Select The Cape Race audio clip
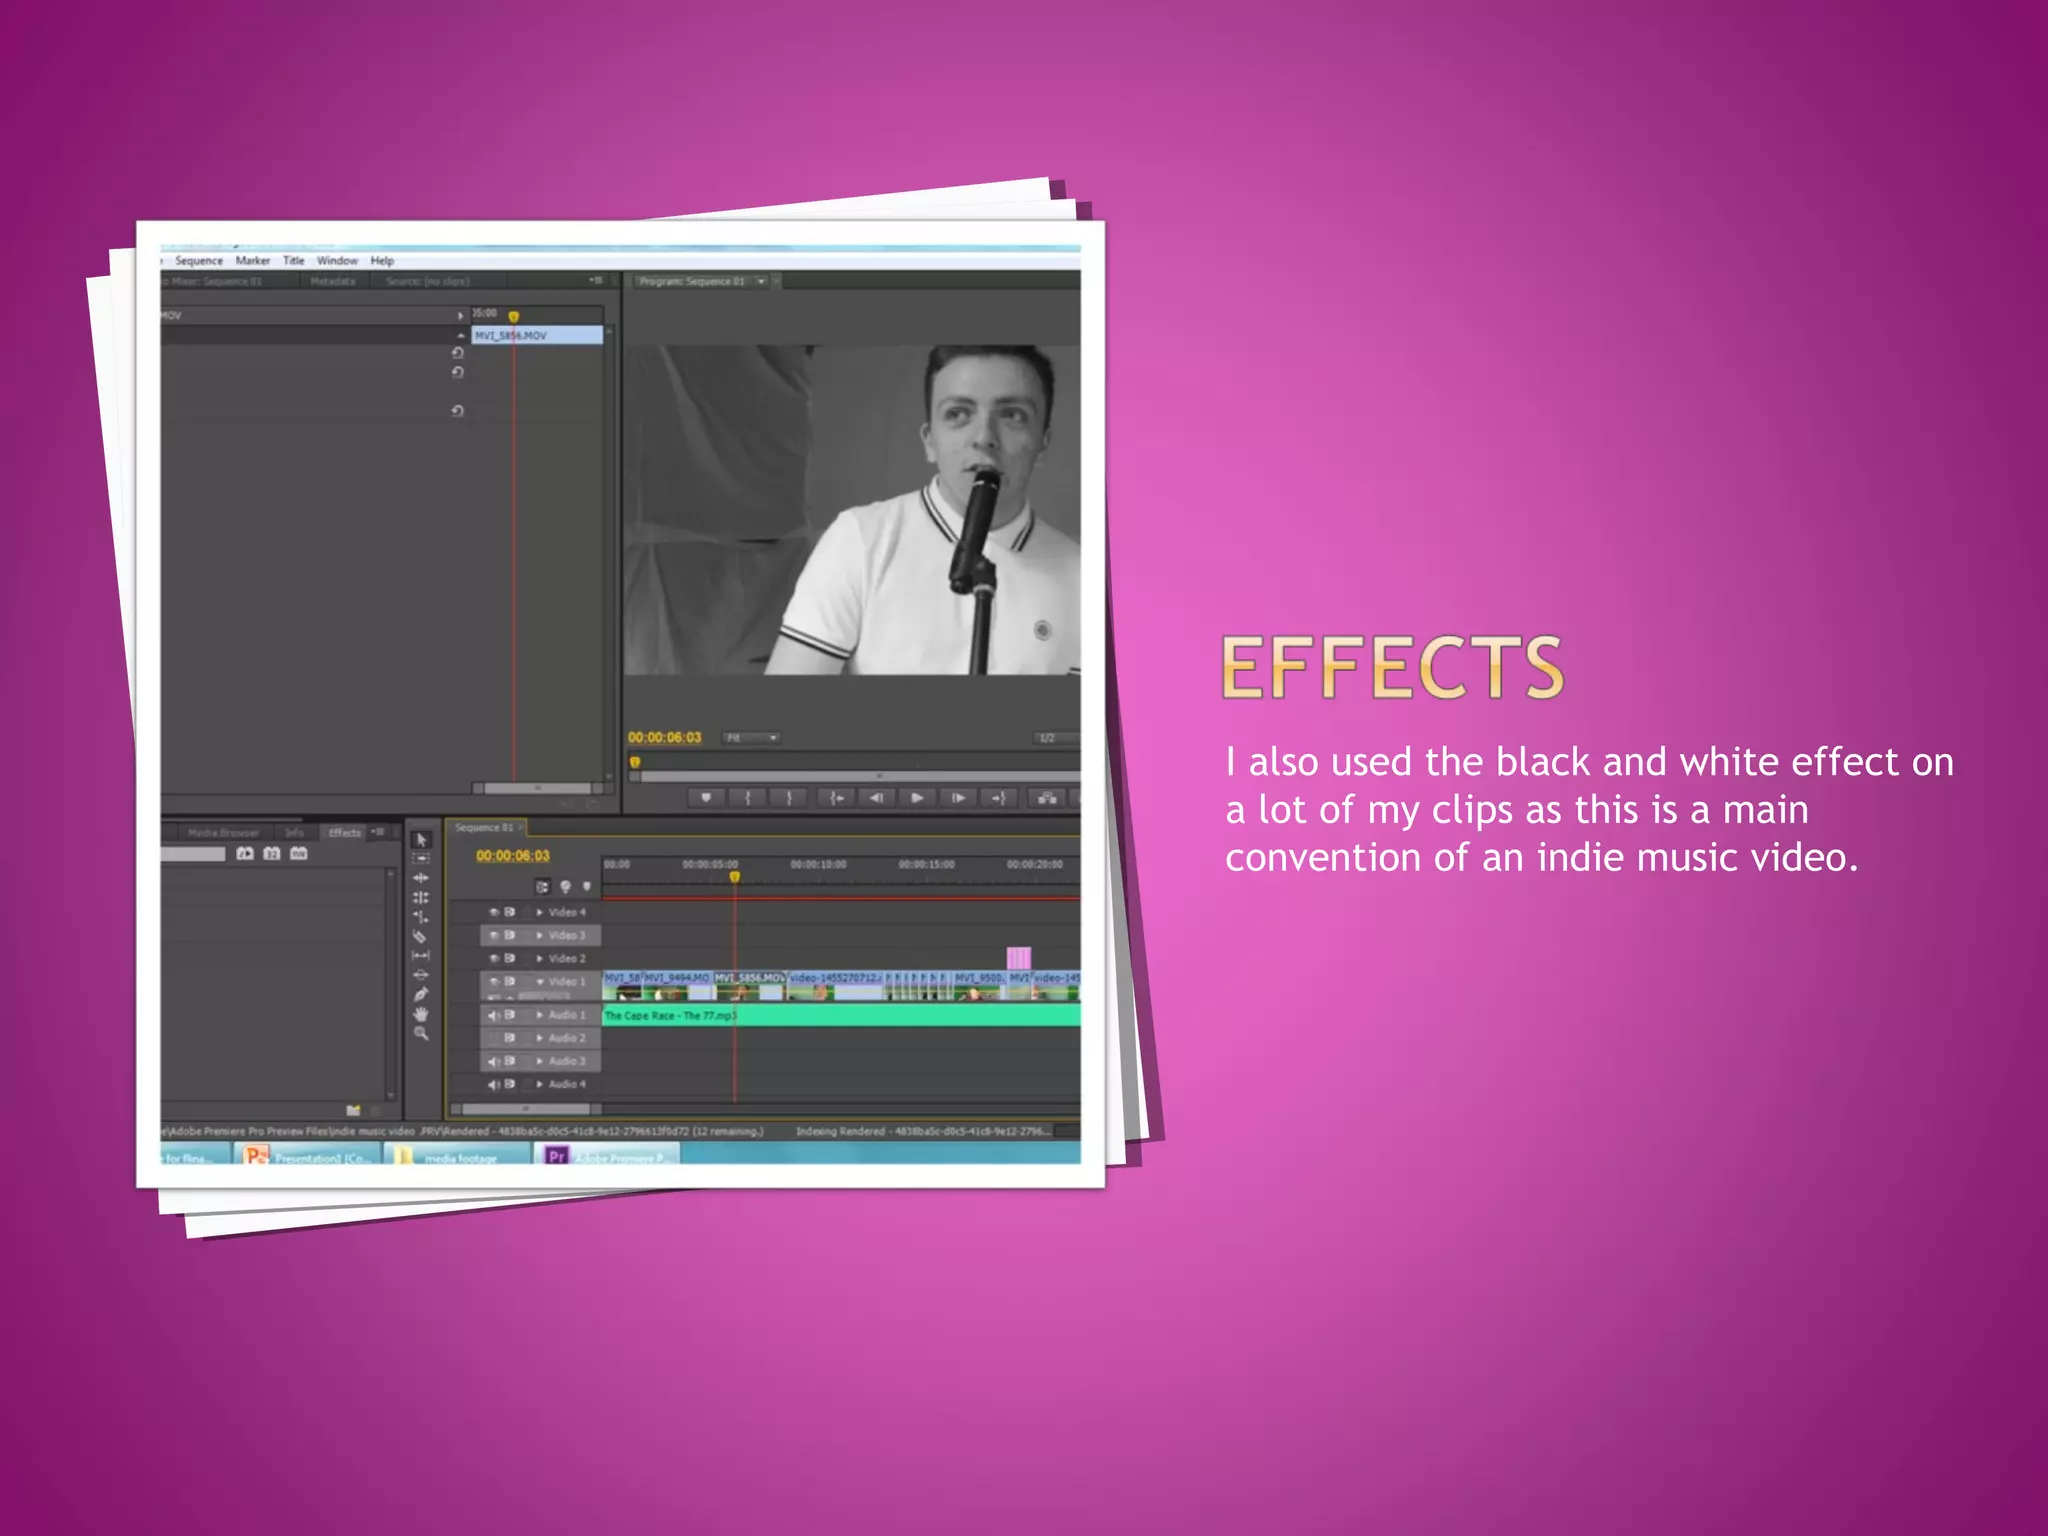 point(841,1015)
